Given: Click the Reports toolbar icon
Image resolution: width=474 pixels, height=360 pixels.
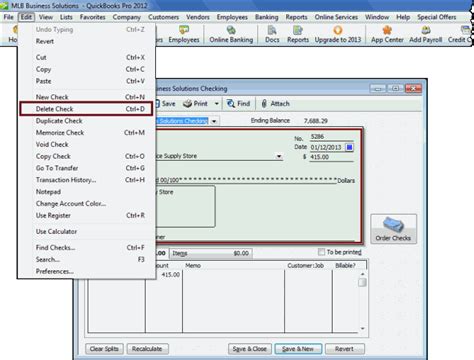Looking at the screenshot, I should tap(298, 35).
